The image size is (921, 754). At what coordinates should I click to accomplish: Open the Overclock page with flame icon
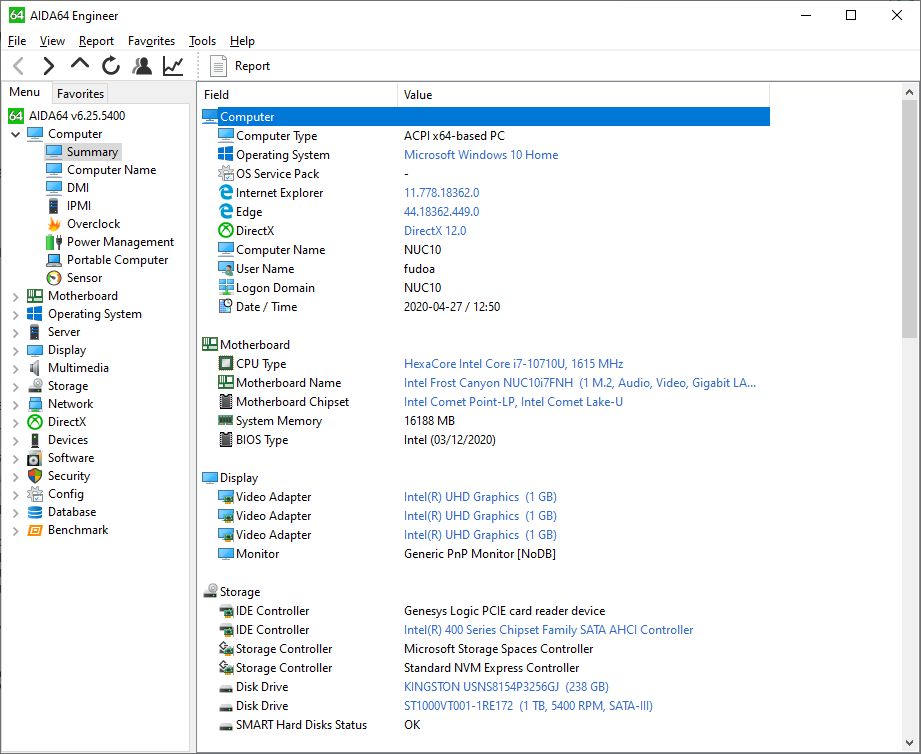[93, 224]
